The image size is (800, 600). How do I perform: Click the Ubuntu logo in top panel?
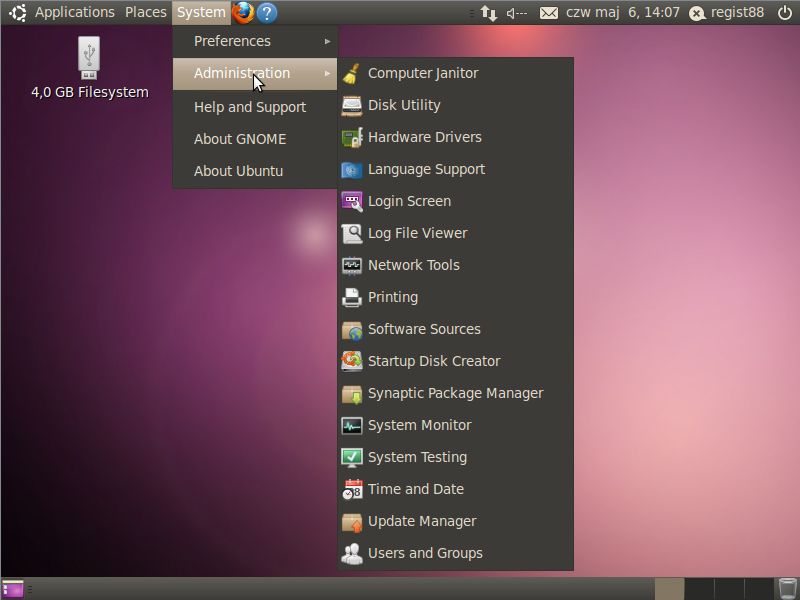[x=18, y=13]
